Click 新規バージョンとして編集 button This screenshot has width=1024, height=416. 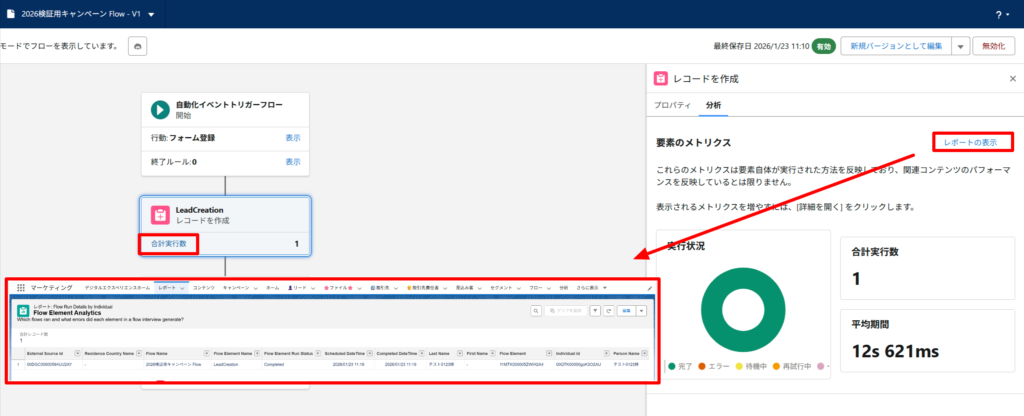click(x=896, y=46)
